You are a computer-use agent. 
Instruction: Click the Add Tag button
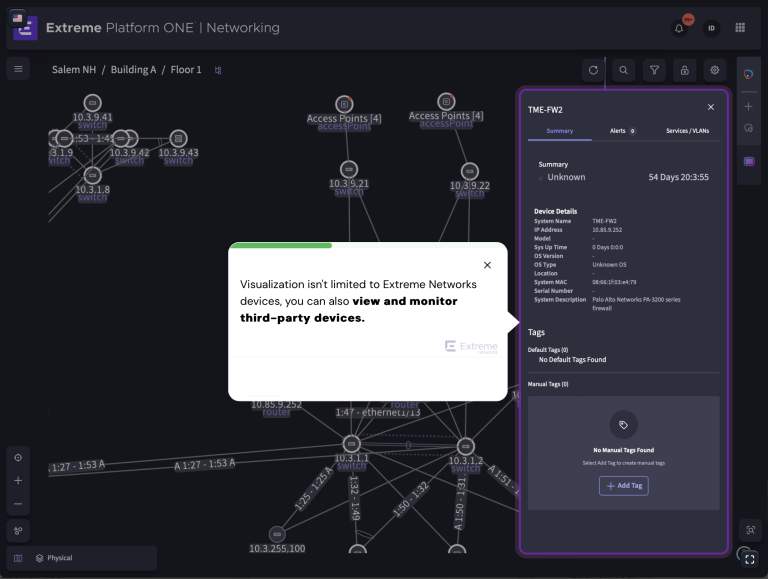pyautogui.click(x=624, y=486)
